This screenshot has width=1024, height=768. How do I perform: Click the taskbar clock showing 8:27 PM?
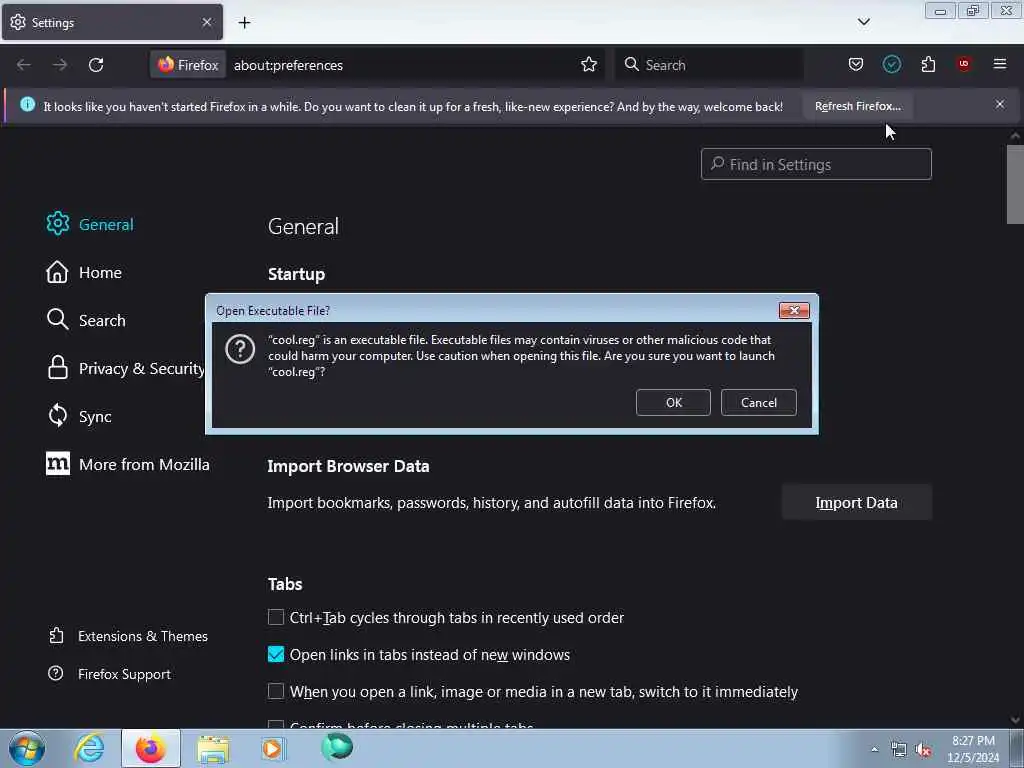(x=973, y=749)
